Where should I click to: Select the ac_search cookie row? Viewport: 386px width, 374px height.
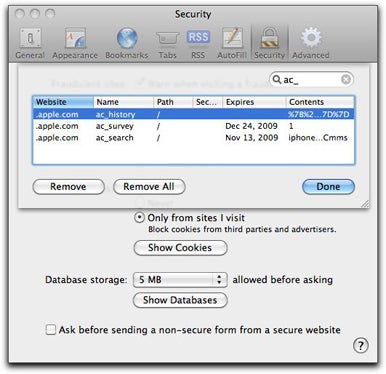pyautogui.click(x=194, y=138)
